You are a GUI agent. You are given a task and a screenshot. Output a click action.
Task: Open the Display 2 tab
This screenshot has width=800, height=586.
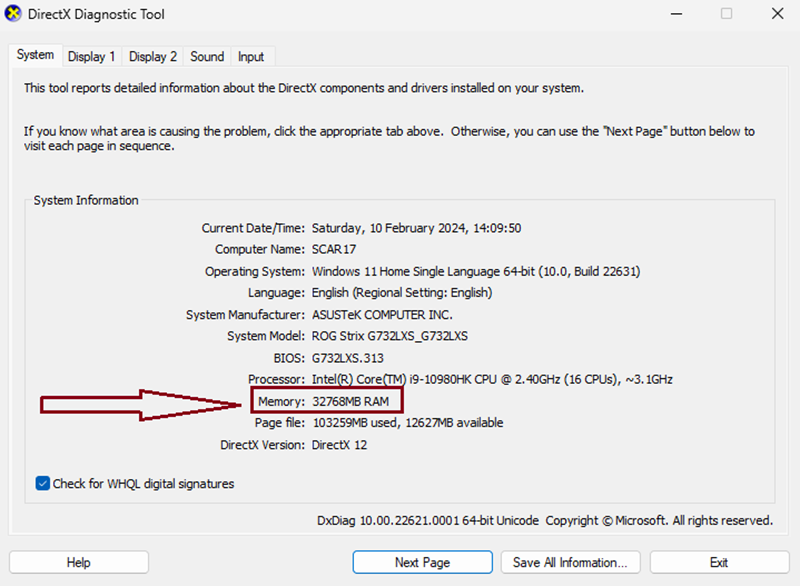[153, 57]
